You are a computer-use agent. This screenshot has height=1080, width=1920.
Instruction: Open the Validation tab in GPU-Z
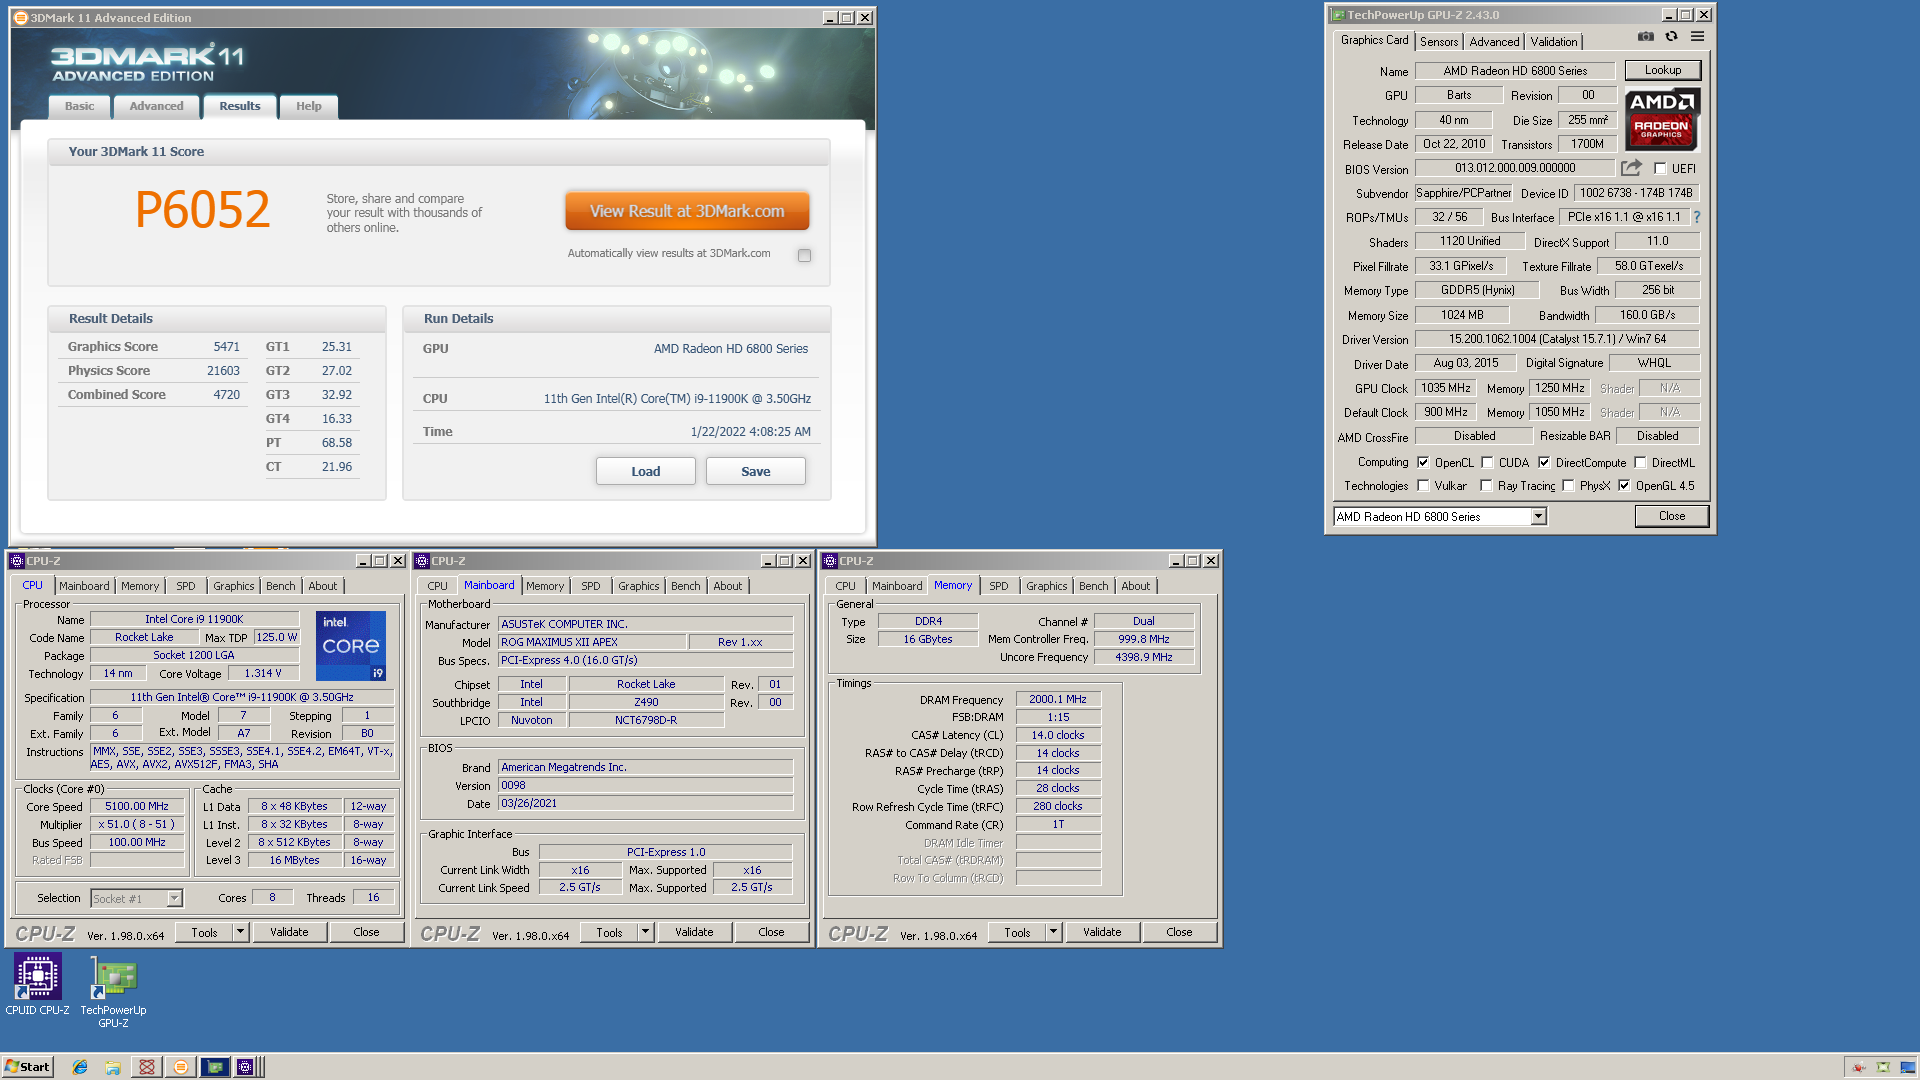click(x=1554, y=42)
